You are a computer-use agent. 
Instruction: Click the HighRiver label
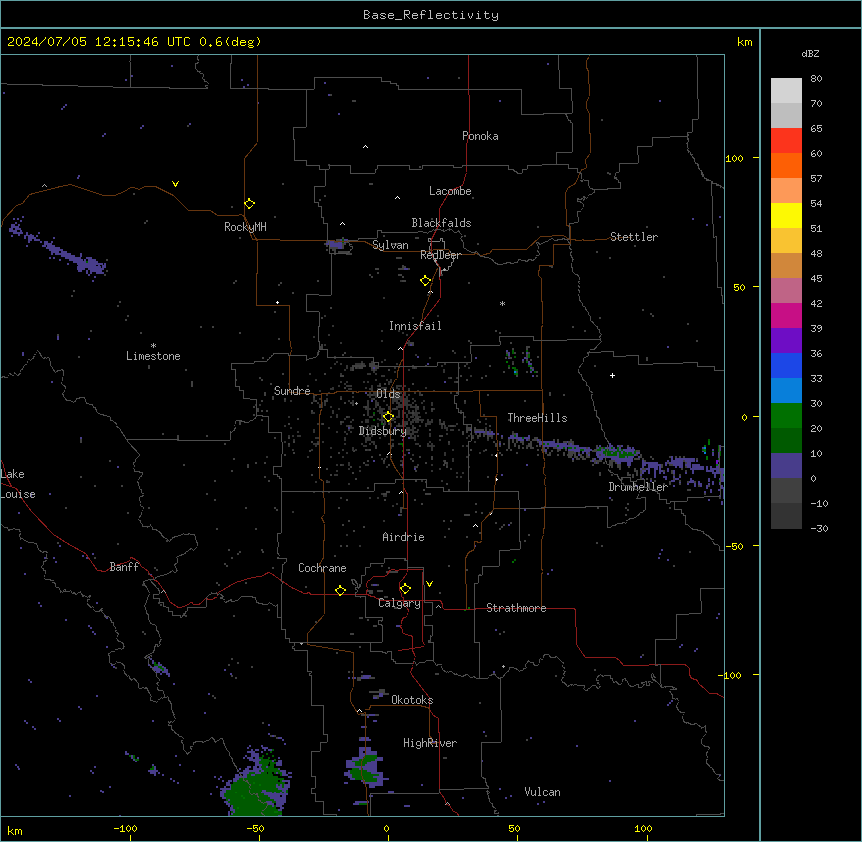click(430, 743)
